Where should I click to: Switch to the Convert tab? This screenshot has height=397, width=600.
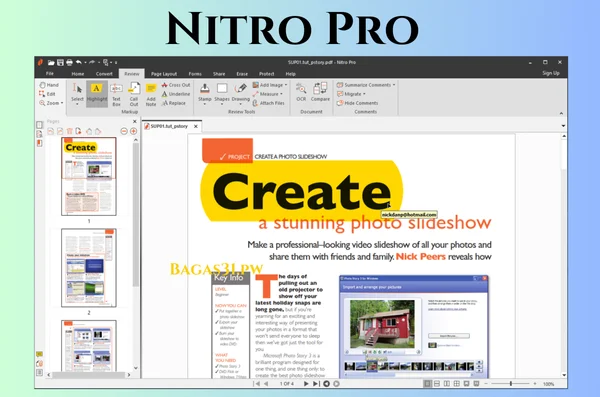(x=104, y=74)
